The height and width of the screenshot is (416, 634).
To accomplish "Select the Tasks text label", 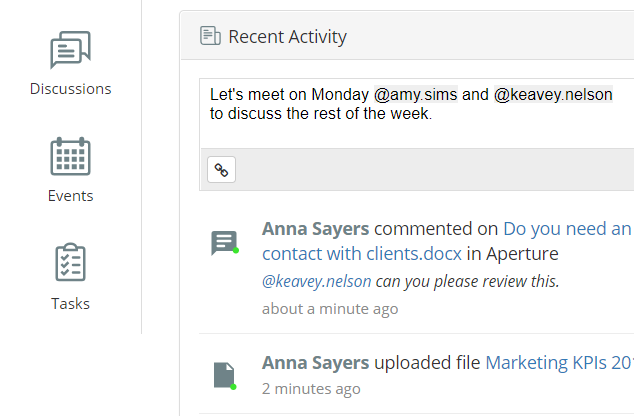I will click(x=70, y=303).
